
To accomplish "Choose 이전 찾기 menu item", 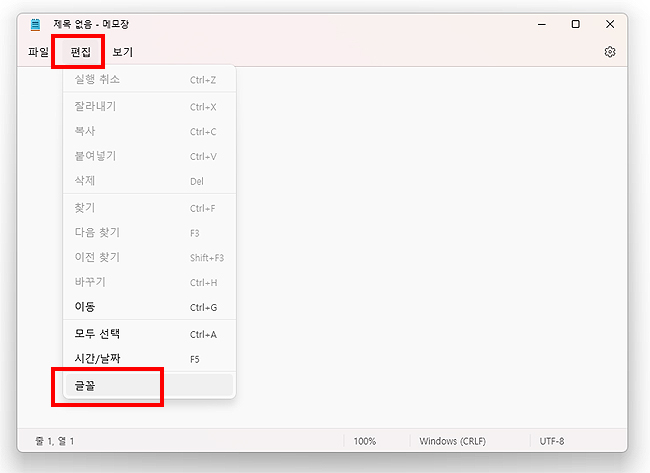I will (x=149, y=257).
